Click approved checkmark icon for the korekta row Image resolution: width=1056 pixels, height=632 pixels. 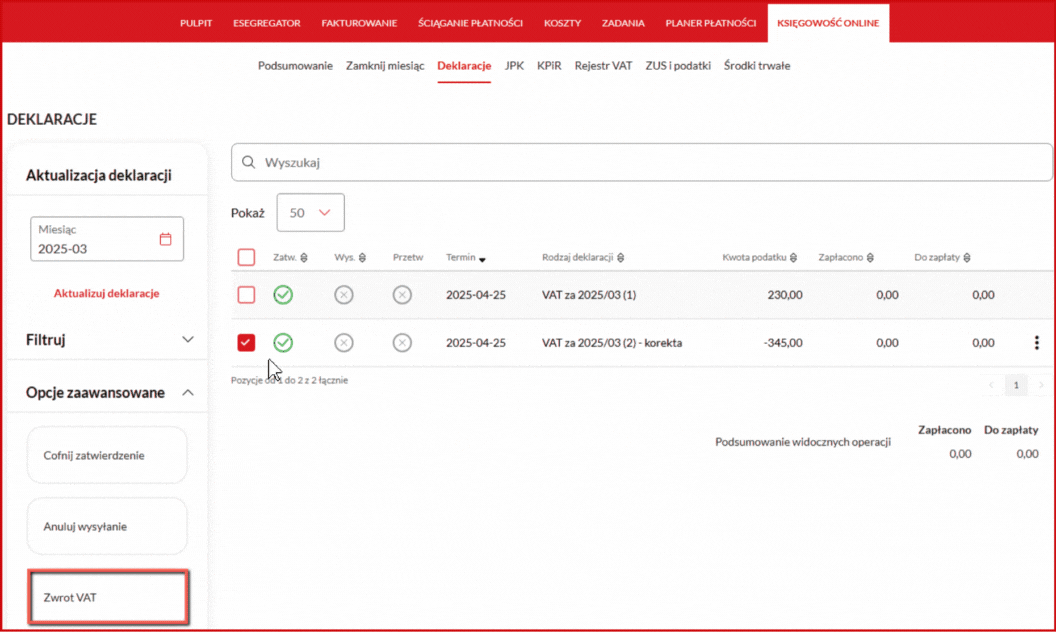(x=283, y=343)
